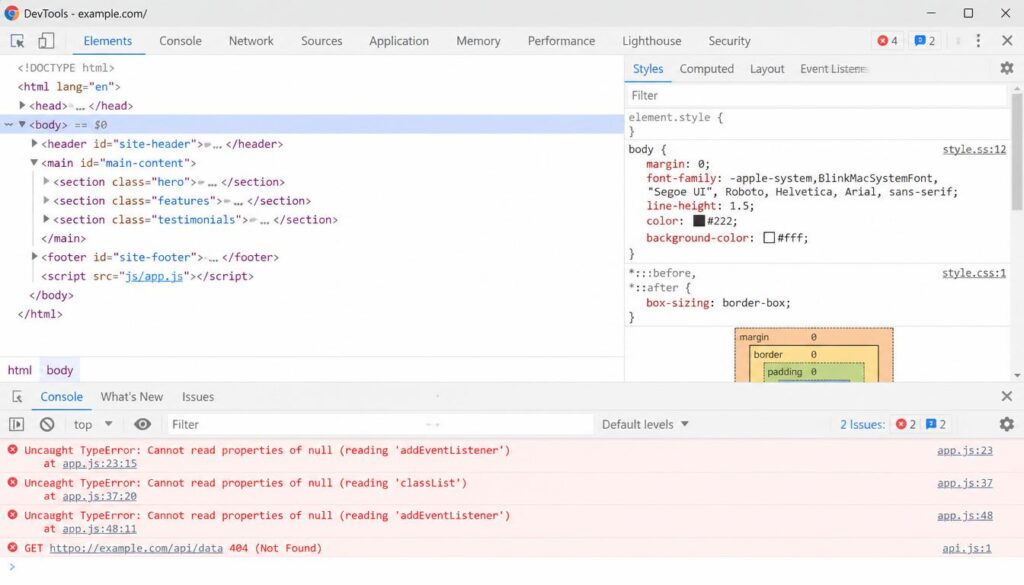The height and width of the screenshot is (585, 1024).
Task: Open the Performance tab
Action: coord(562,41)
